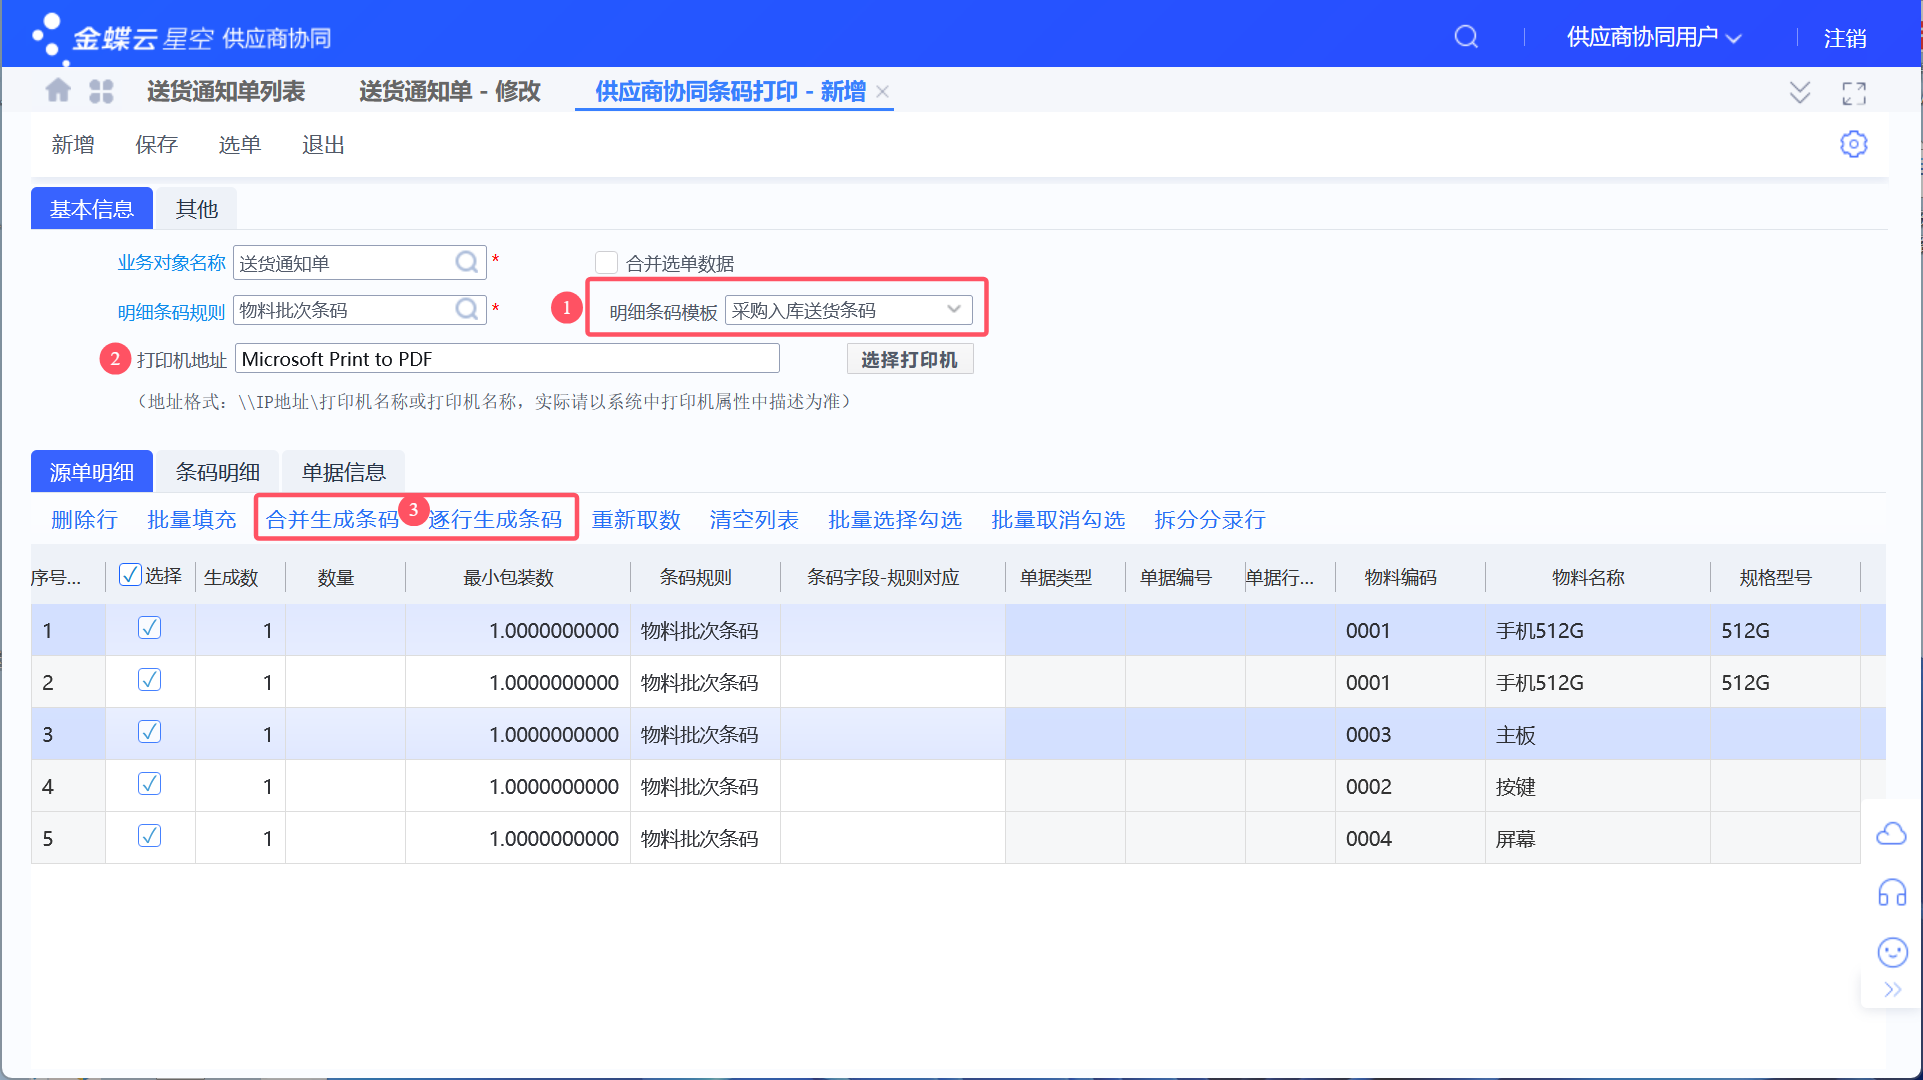Click 批量选择勾选 link
The width and height of the screenshot is (1923, 1080).
tap(895, 520)
